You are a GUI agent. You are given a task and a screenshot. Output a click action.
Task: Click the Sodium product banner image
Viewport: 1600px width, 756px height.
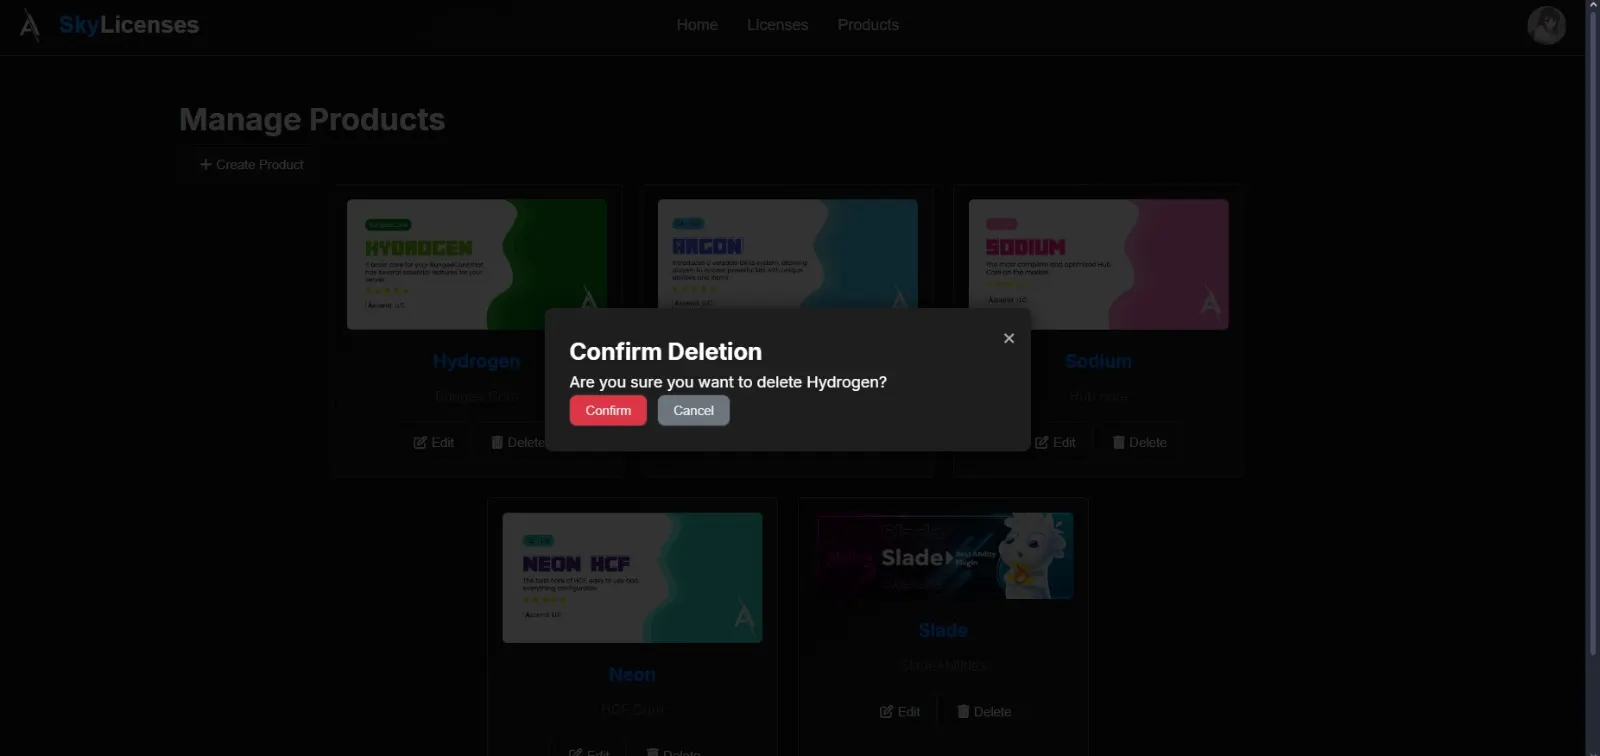point(1098,264)
